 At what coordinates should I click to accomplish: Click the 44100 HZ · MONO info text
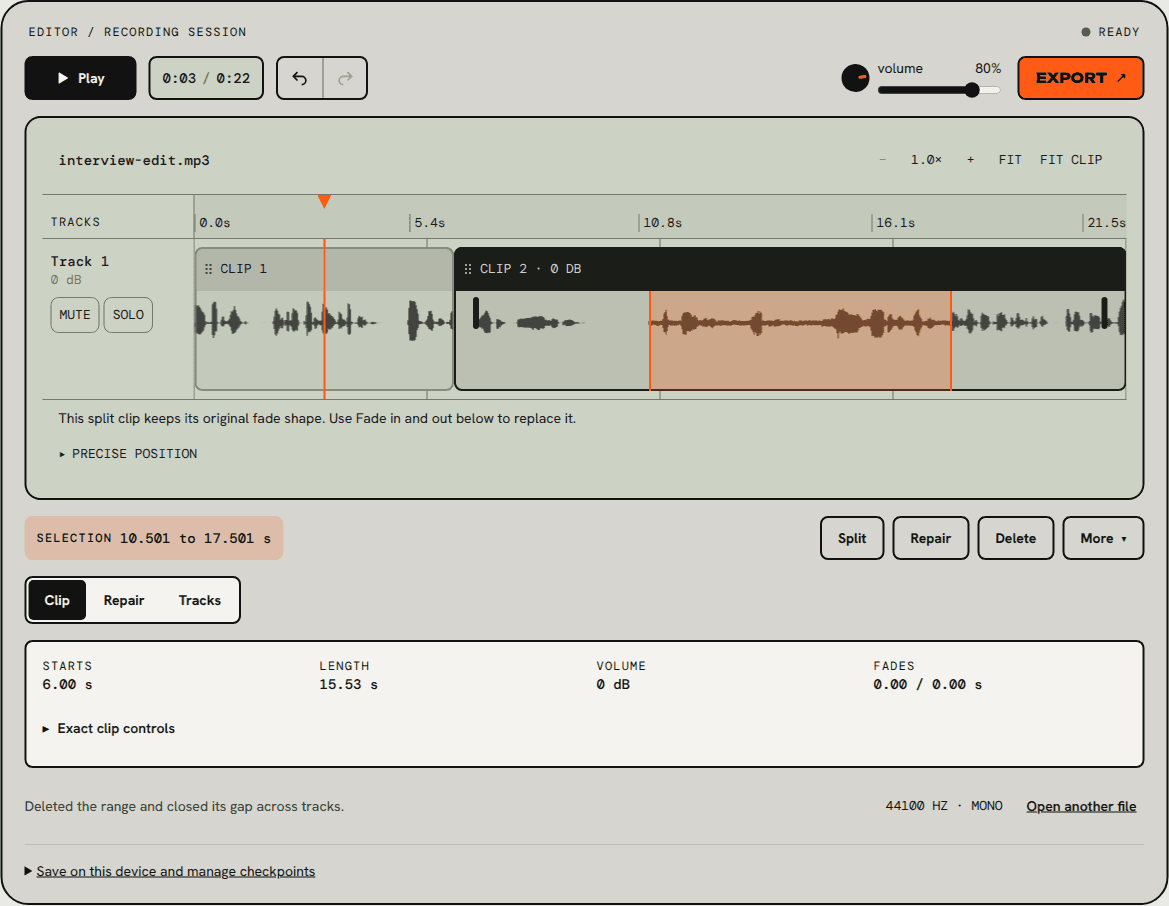(x=944, y=806)
